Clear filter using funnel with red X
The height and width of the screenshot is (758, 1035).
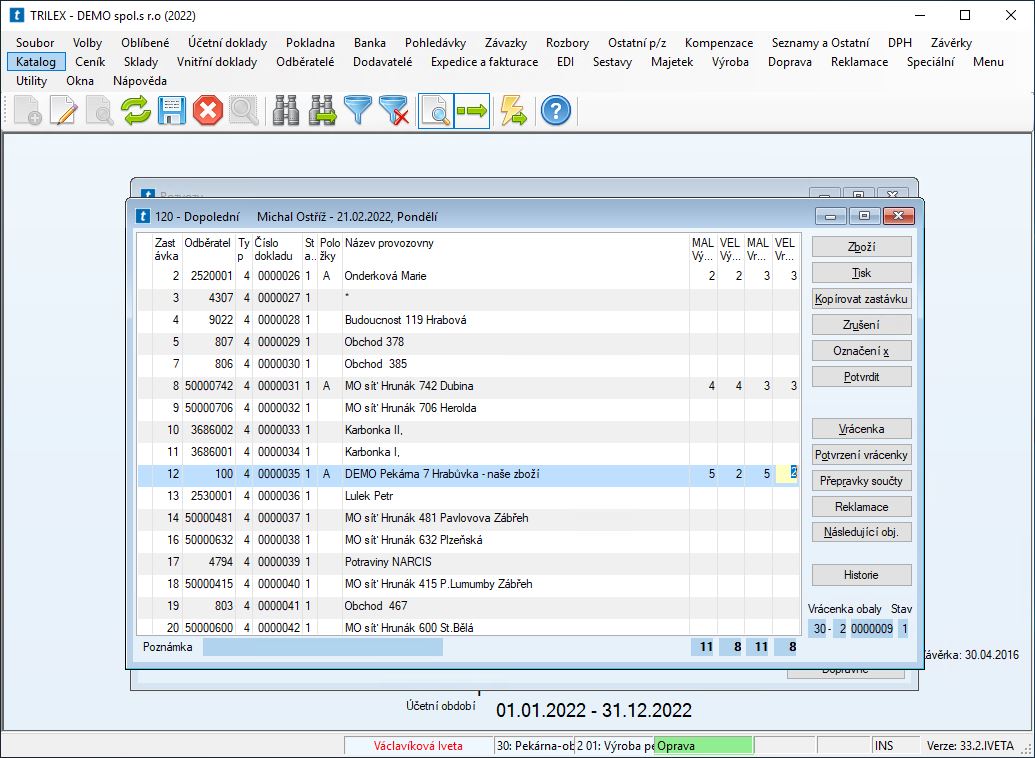tap(395, 111)
